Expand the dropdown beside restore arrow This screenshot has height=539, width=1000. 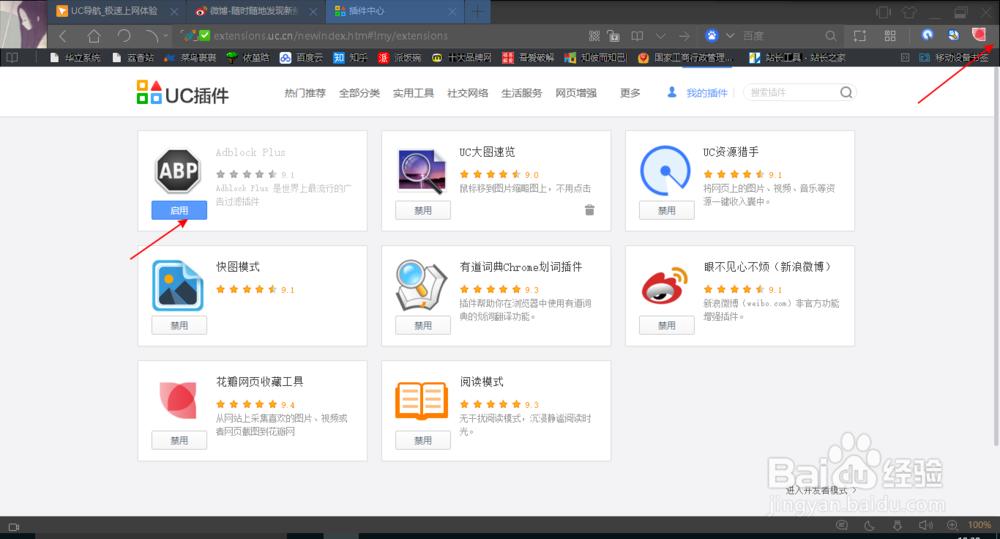point(166,36)
